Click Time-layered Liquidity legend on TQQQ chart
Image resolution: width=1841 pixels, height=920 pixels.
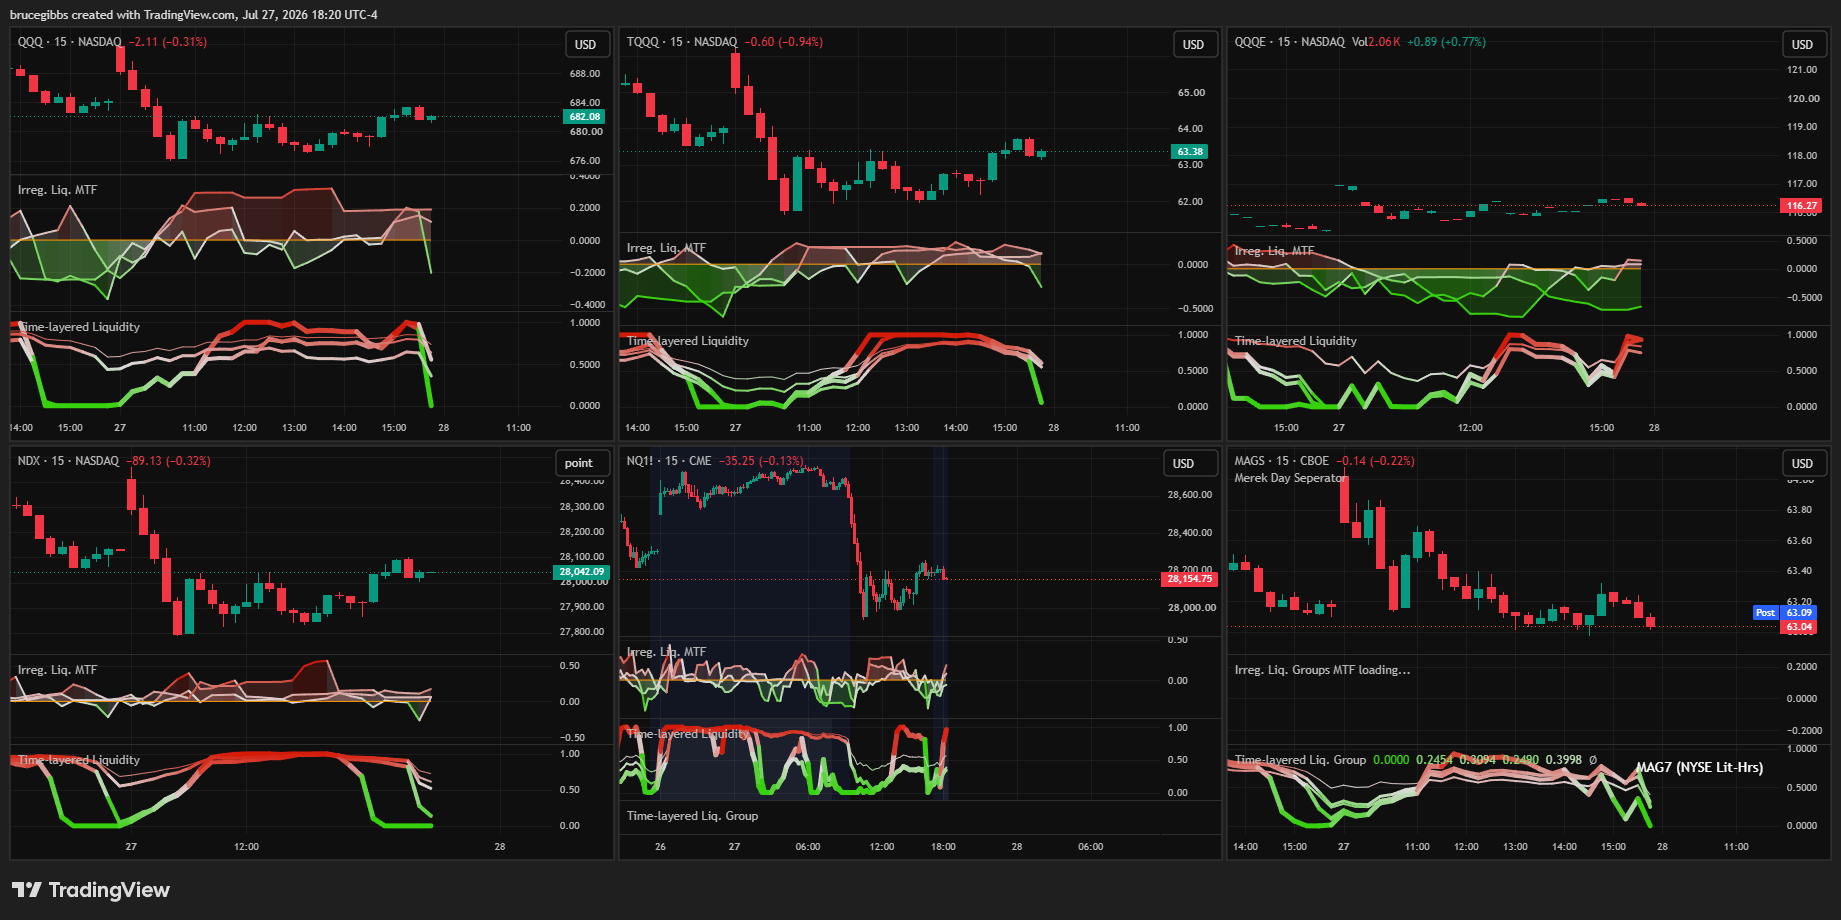point(687,341)
